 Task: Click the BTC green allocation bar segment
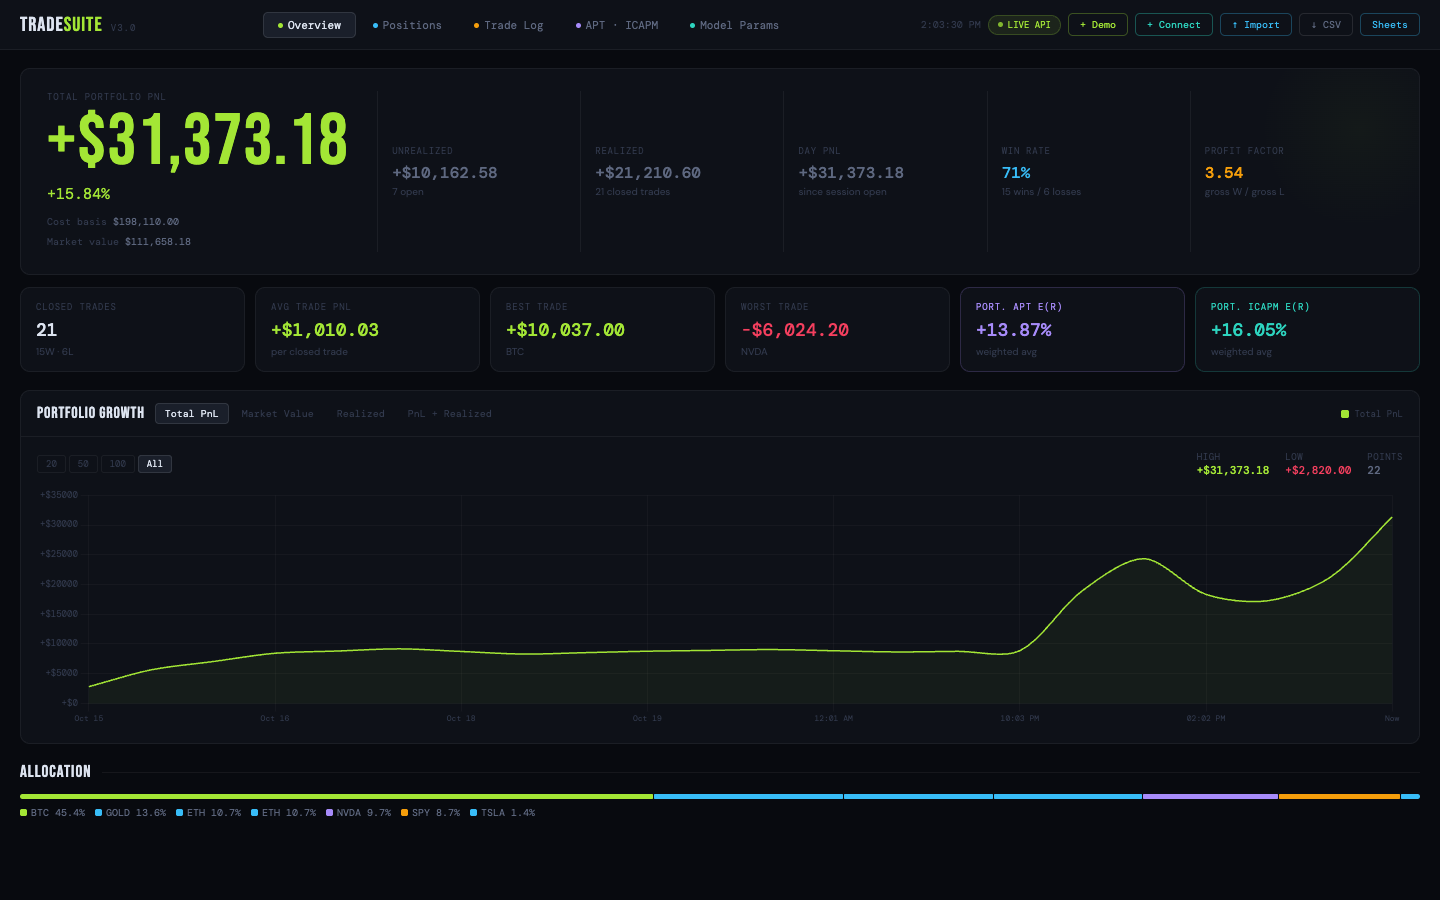(336, 796)
